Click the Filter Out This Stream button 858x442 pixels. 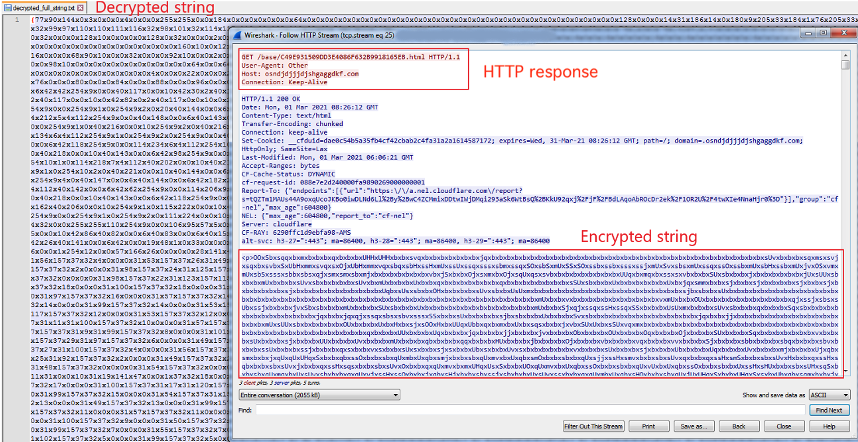594,426
